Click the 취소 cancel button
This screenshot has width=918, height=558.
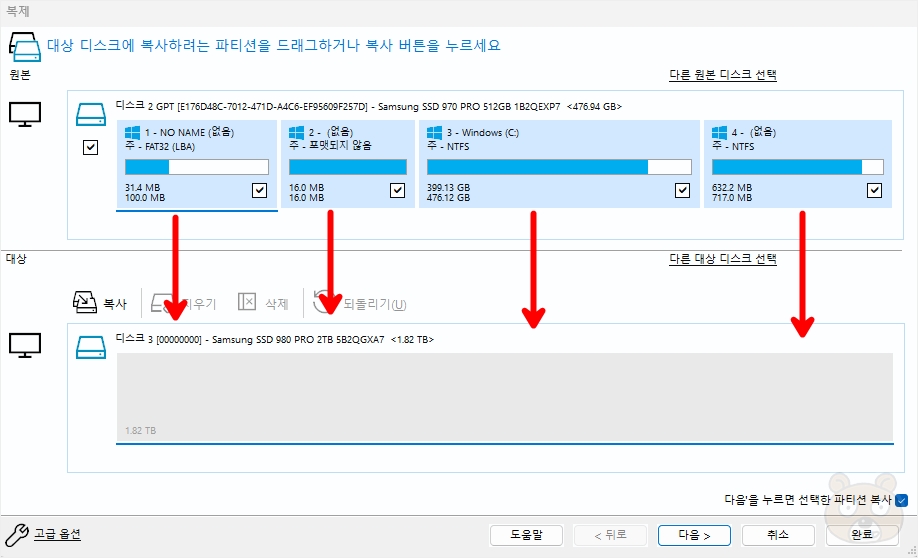click(x=778, y=535)
